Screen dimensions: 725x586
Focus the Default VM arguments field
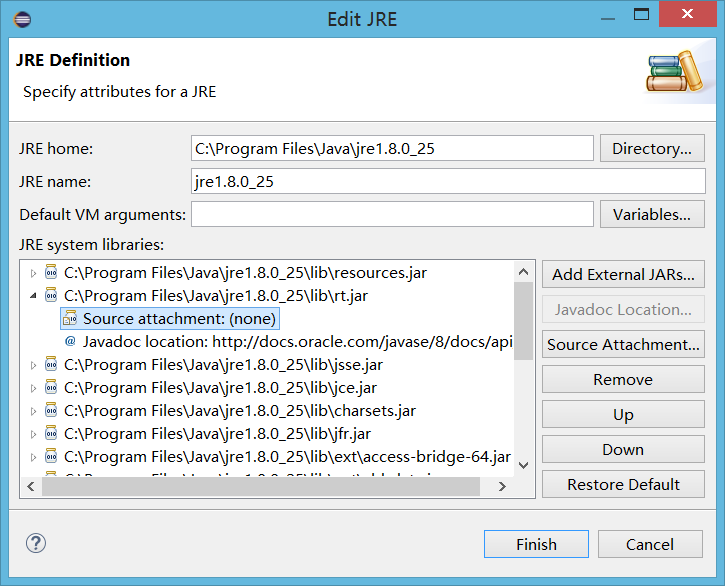click(392, 214)
